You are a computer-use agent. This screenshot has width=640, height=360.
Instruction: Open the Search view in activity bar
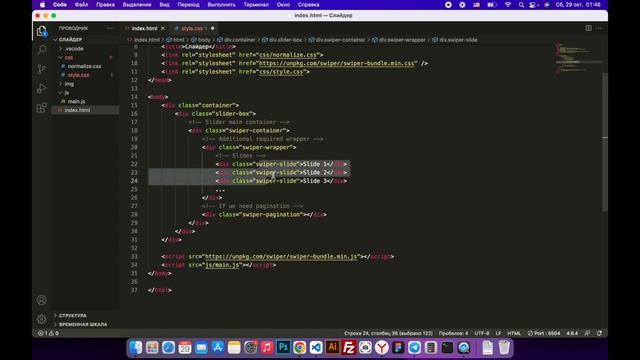[41, 50]
